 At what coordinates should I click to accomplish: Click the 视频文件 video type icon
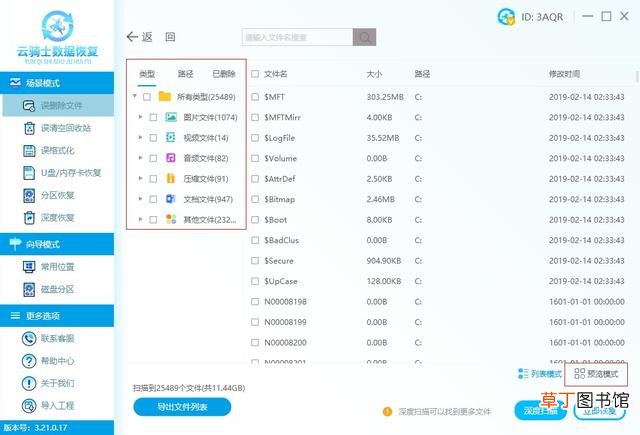pos(171,138)
